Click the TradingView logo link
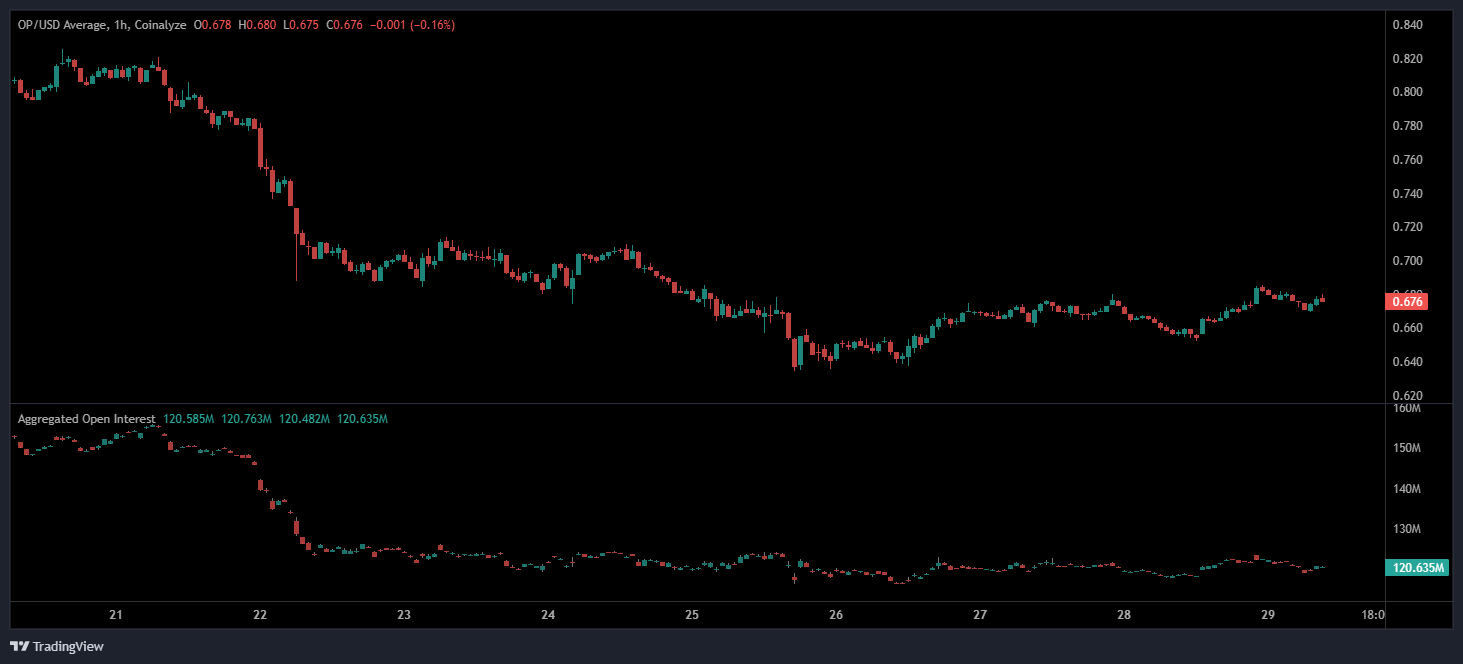Viewport: 1463px width, 664px height. pos(57,646)
